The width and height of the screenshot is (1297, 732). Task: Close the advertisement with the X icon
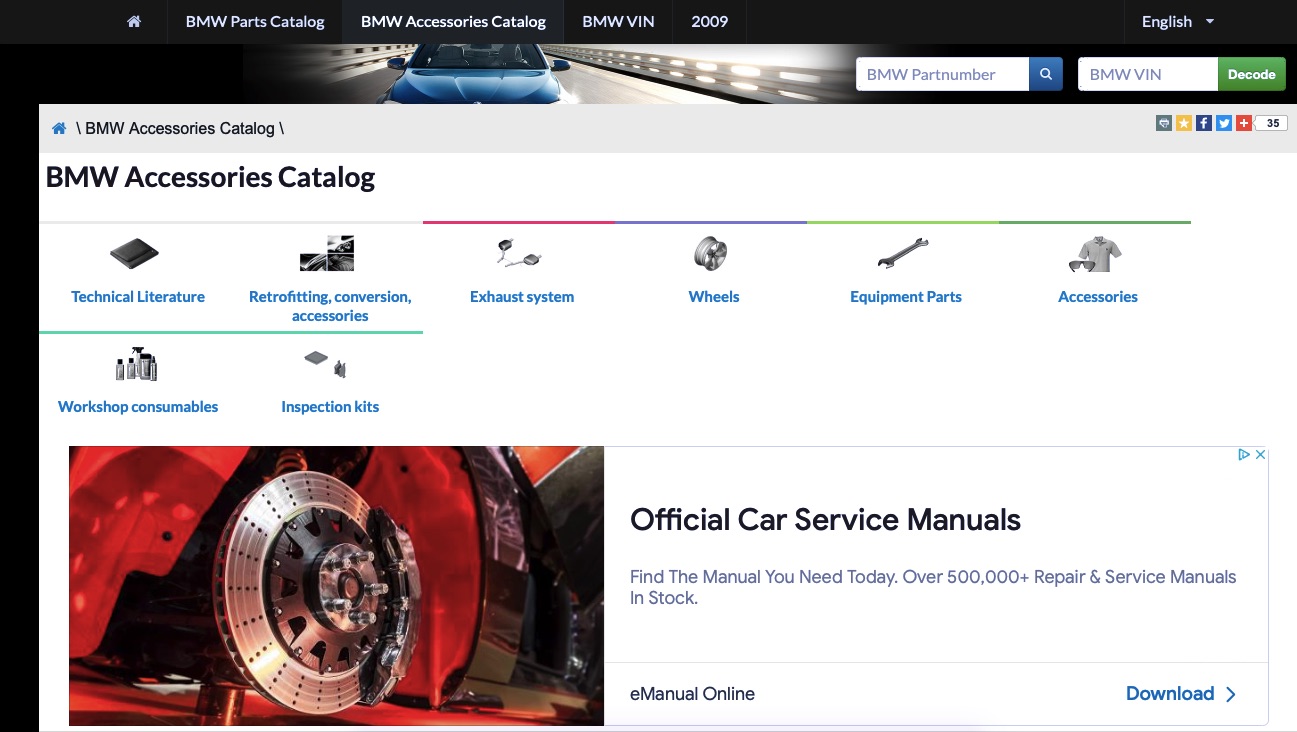point(1260,454)
